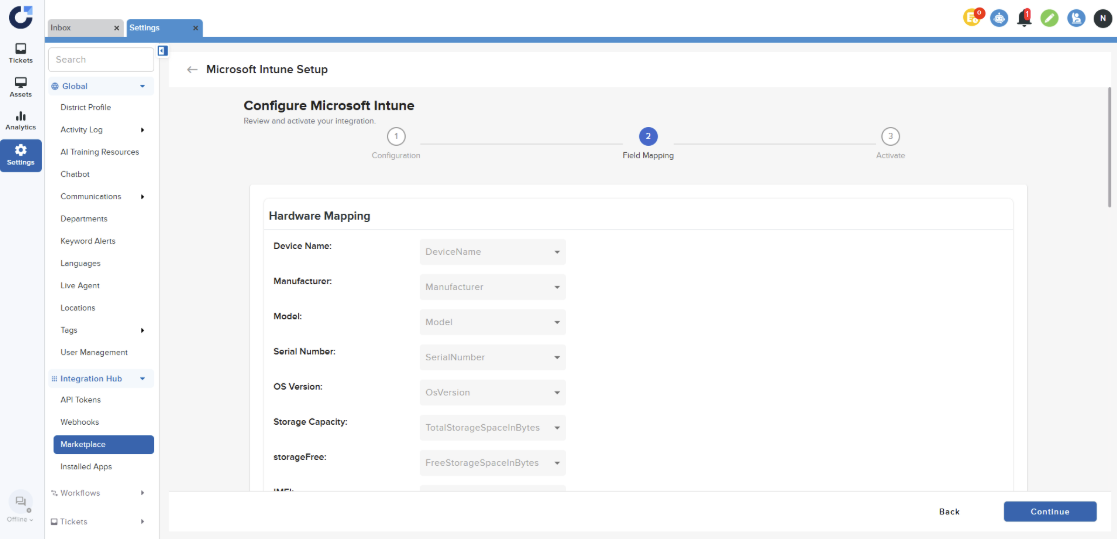Click step 3 Activate circle

click(x=890, y=137)
